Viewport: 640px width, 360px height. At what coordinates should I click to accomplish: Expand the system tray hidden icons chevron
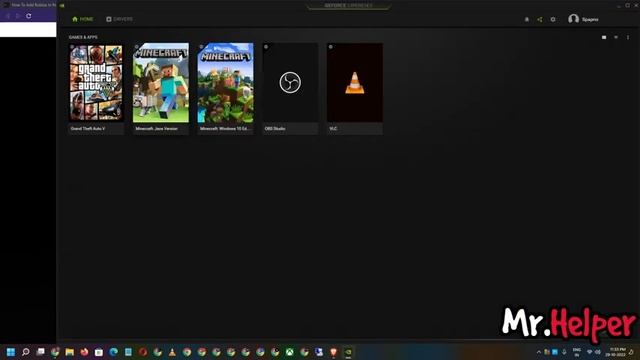pyautogui.click(x=539, y=352)
